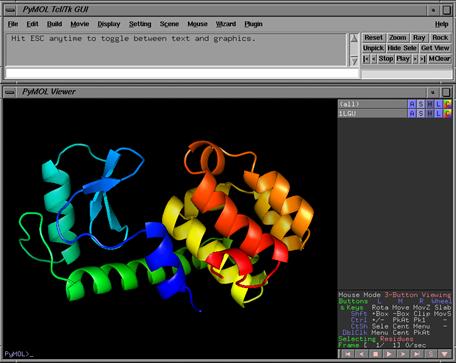The image size is (456, 363).
Task: Jump to last frame in Tcl/Tk GUI
Action: 423,59
